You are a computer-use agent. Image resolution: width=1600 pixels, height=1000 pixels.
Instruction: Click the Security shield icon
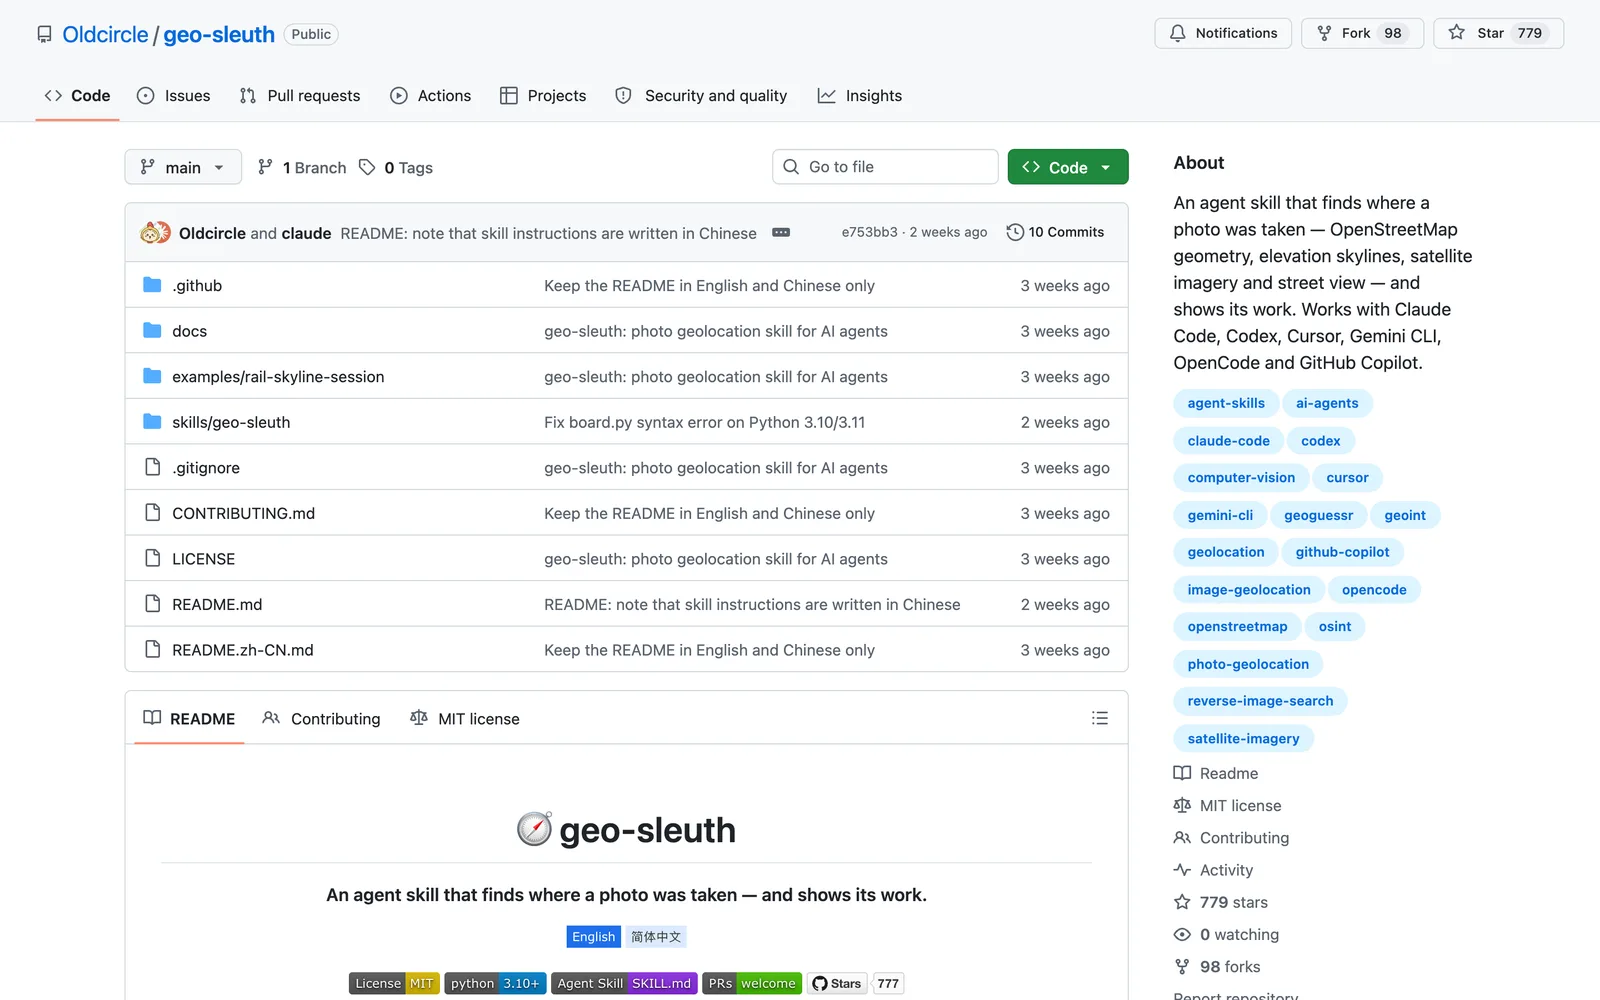click(x=623, y=96)
